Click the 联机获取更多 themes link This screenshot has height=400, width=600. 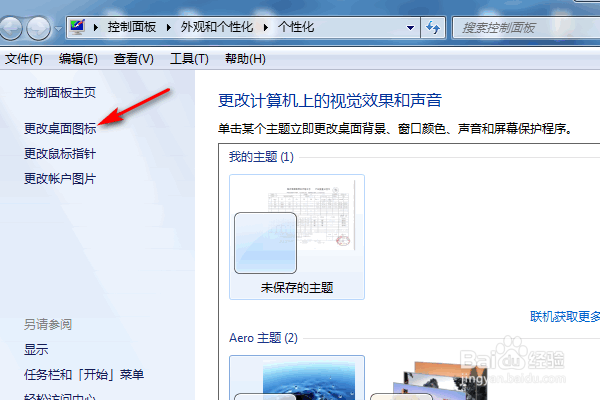coord(565,317)
